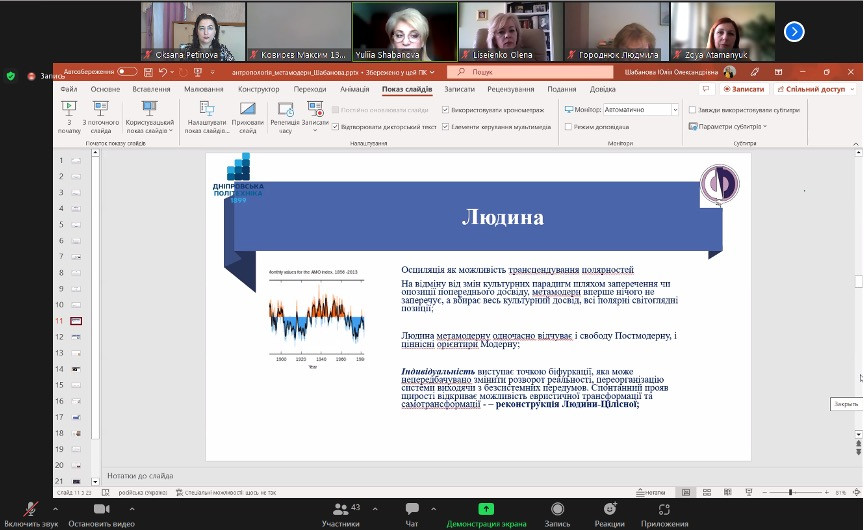This screenshot has width=864, height=530.
Task: Switch to the Animation ribbon tab
Action: pyautogui.click(x=354, y=89)
